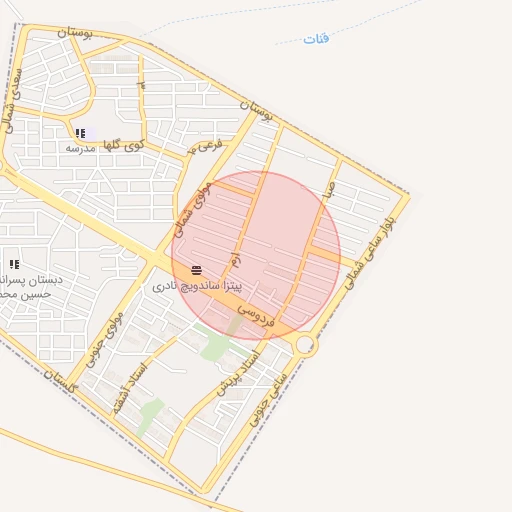Select the بلوار ساعی شمالی boulevard label
The height and width of the screenshot is (512, 512).
(x=369, y=253)
